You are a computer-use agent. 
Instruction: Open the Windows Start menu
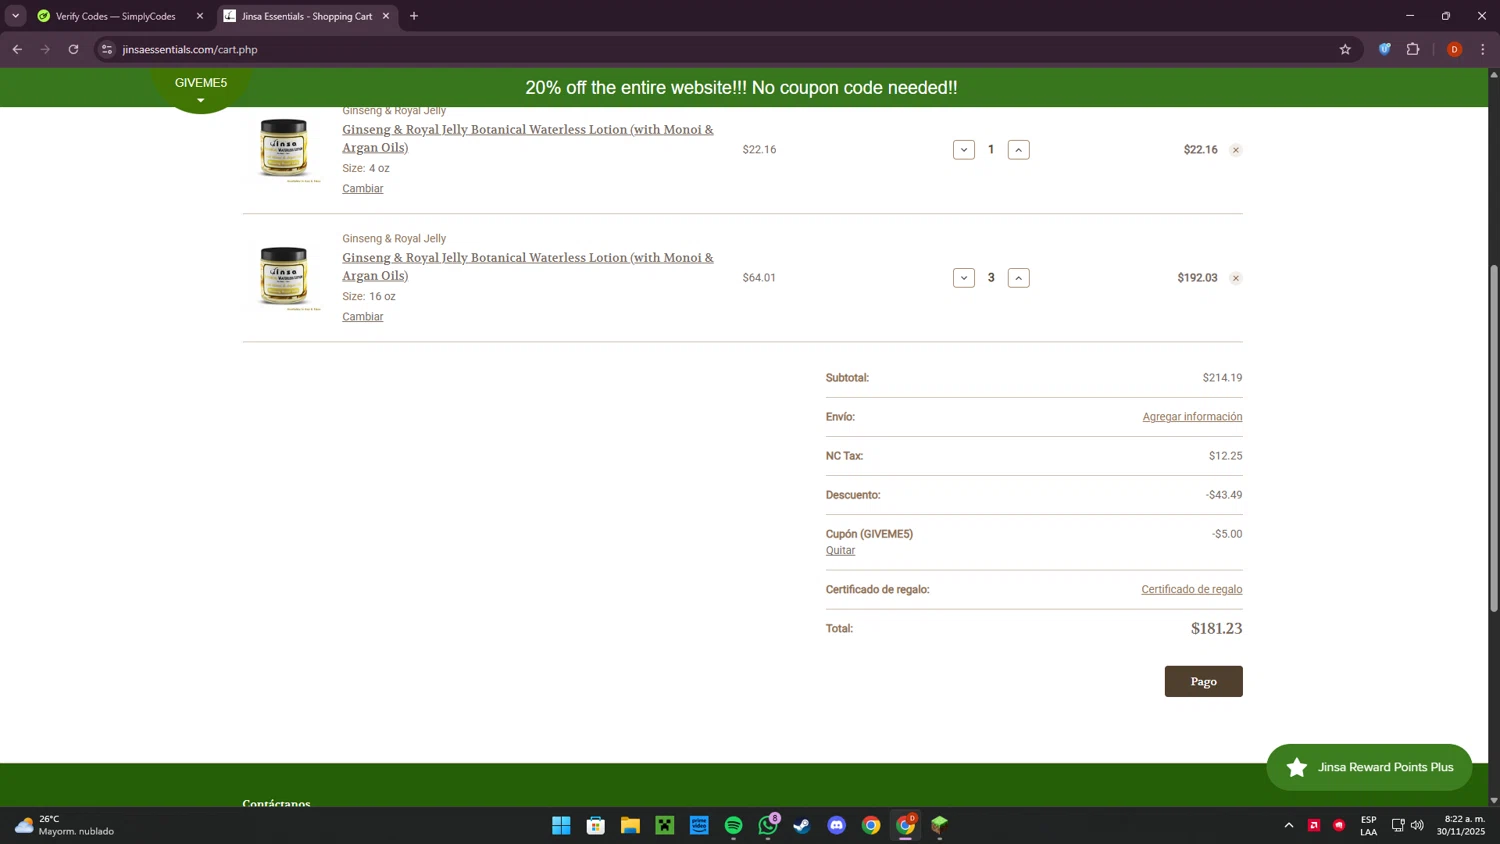(x=561, y=825)
